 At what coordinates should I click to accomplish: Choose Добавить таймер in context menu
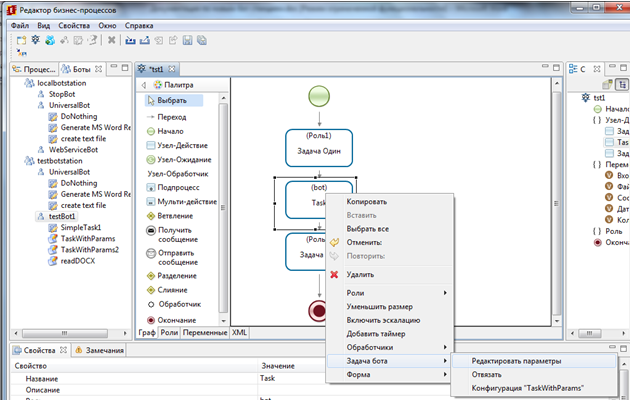[376, 334]
